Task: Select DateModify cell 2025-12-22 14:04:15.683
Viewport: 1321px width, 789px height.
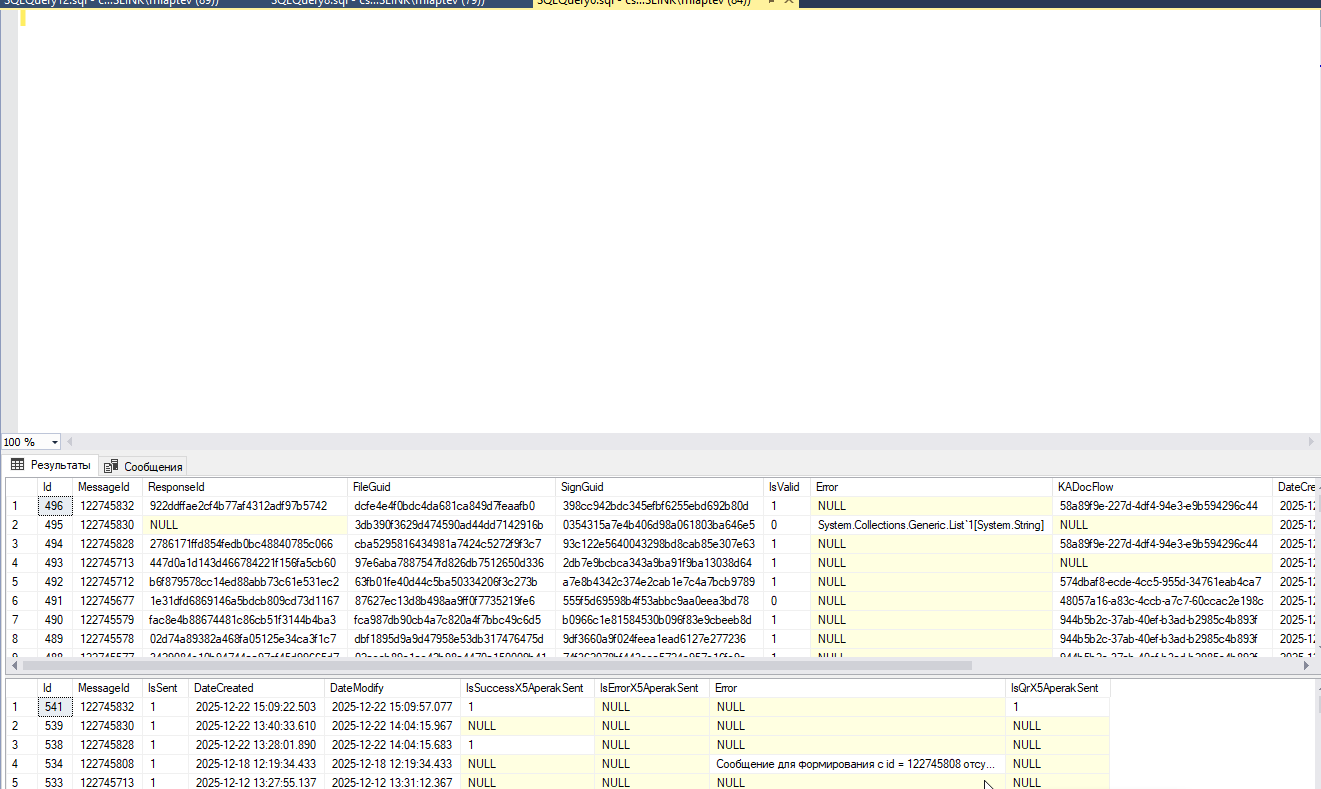Action: [x=393, y=745]
